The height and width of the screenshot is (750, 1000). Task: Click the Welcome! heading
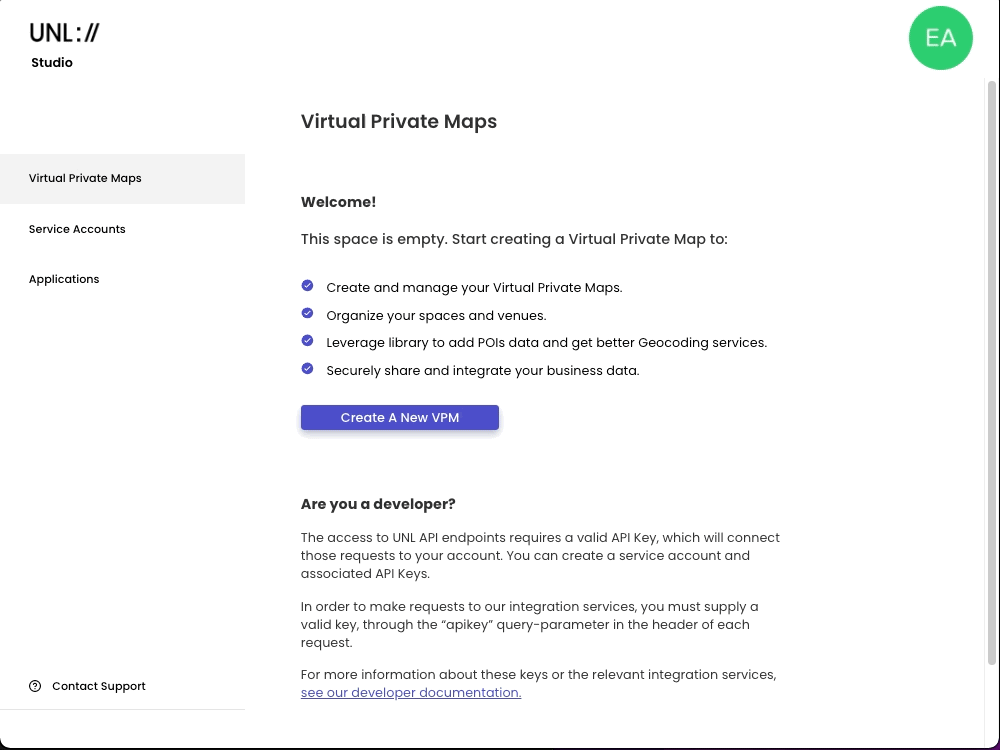pyautogui.click(x=338, y=202)
